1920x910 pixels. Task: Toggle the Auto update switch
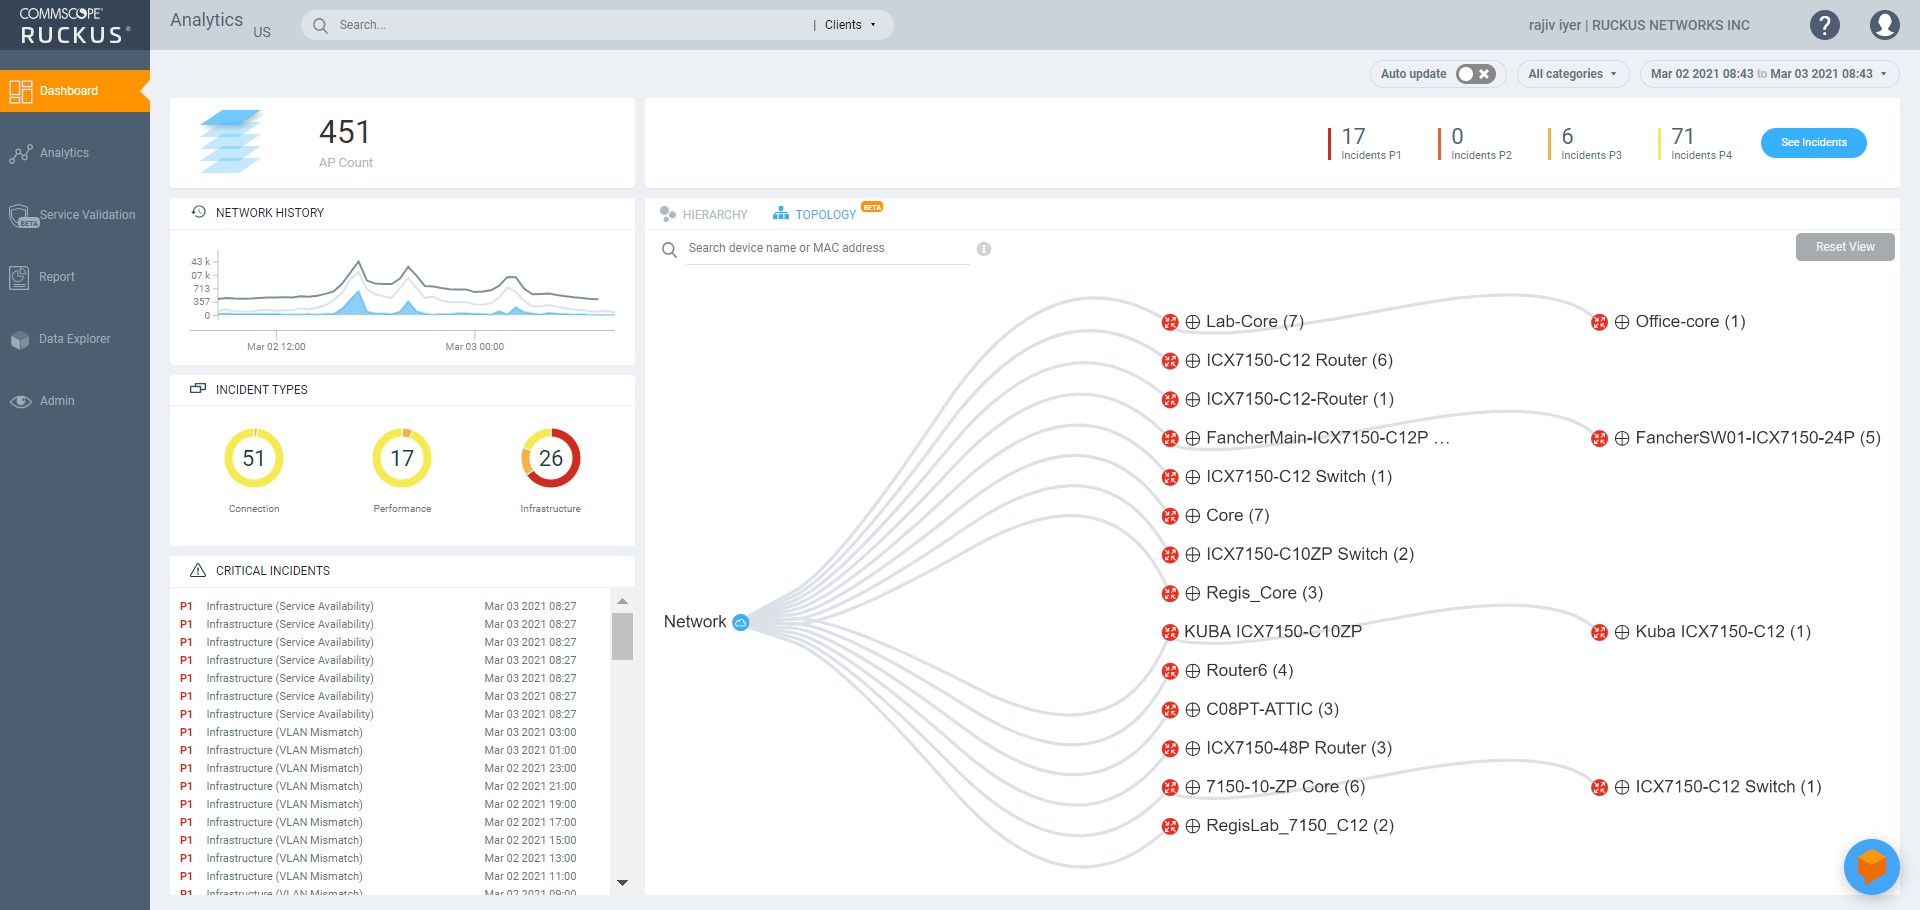click(x=1475, y=74)
